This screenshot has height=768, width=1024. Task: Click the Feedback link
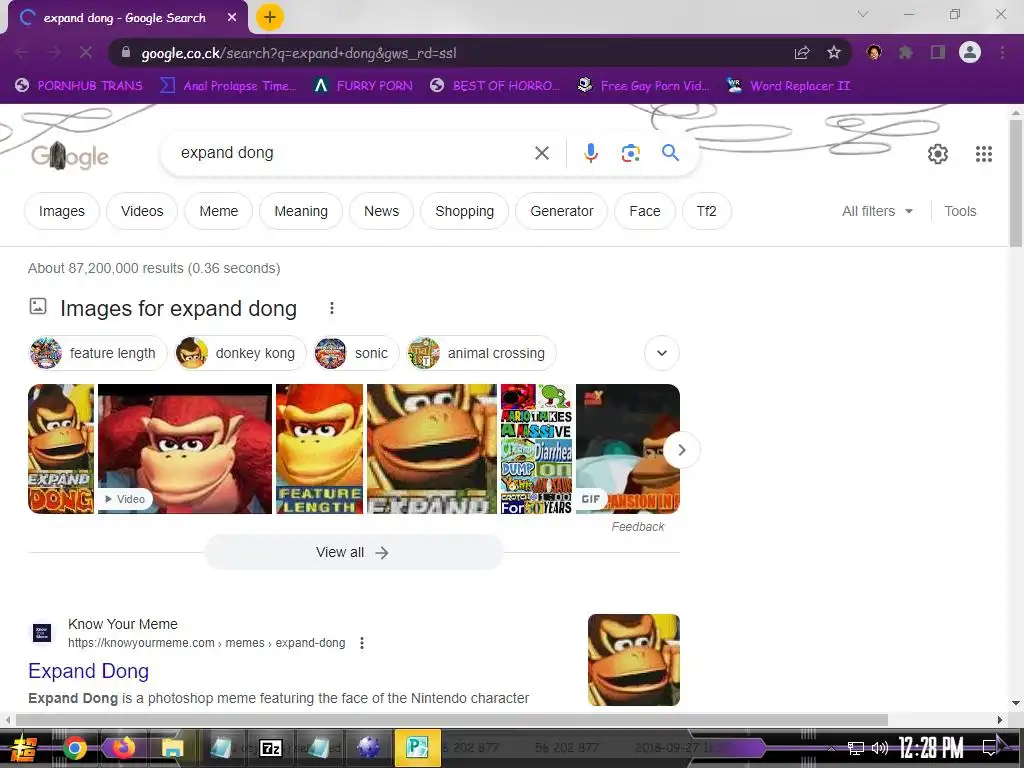pyautogui.click(x=637, y=526)
